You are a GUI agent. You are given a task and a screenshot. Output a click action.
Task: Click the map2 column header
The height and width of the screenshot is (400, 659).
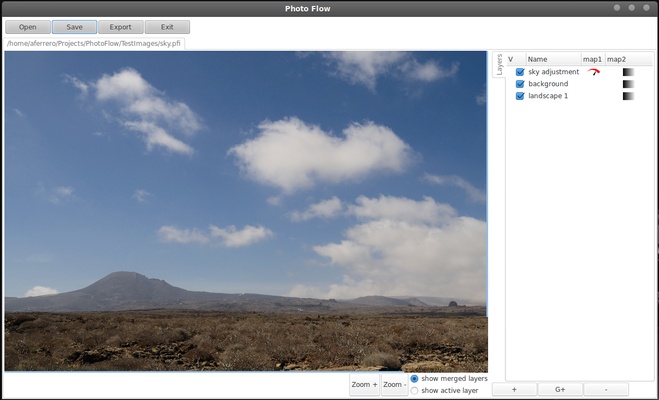[x=629, y=59]
